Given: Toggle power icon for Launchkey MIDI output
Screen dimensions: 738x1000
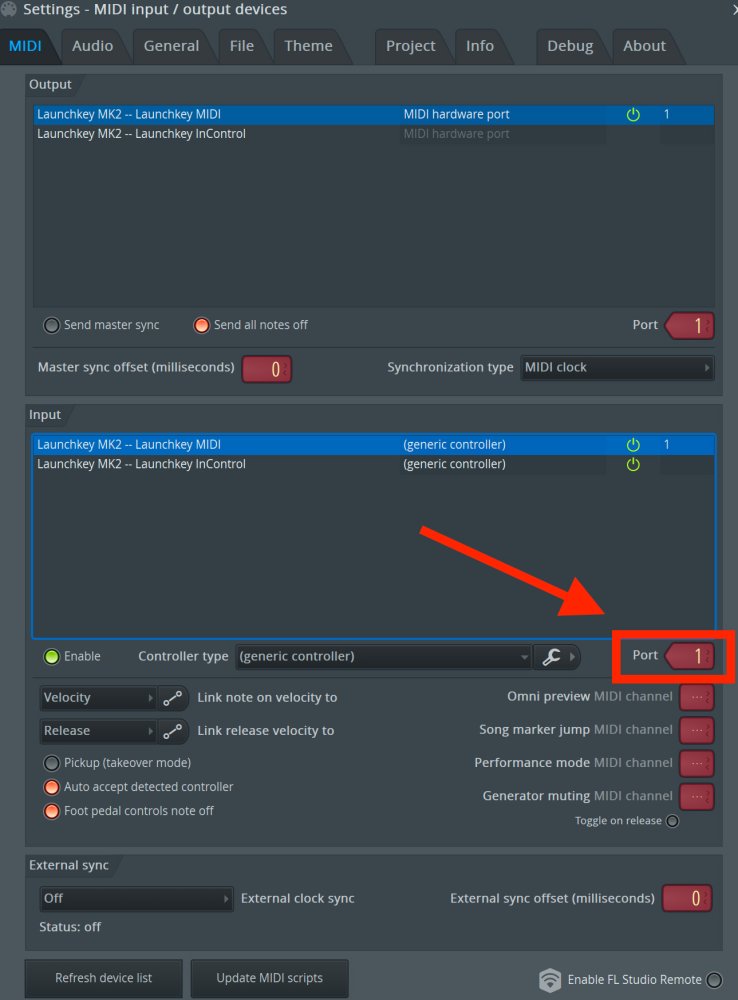Looking at the screenshot, I should pos(633,115).
